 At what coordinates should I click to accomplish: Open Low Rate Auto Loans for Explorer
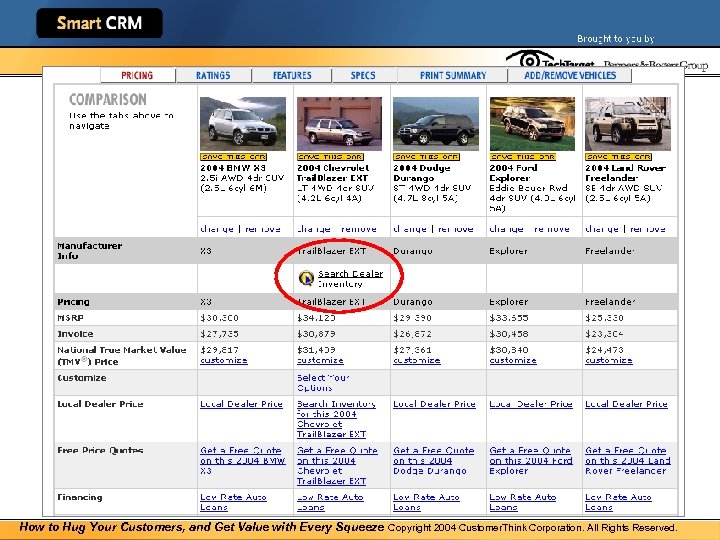tap(523, 502)
